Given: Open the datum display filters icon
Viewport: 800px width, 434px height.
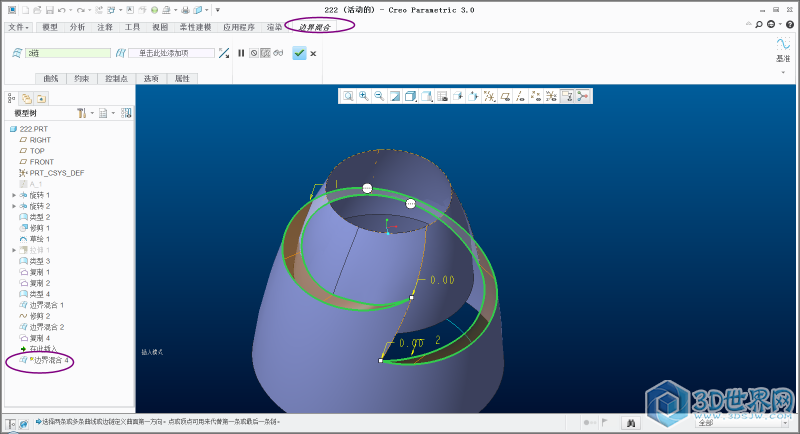Looking at the screenshot, I should tap(489, 96).
